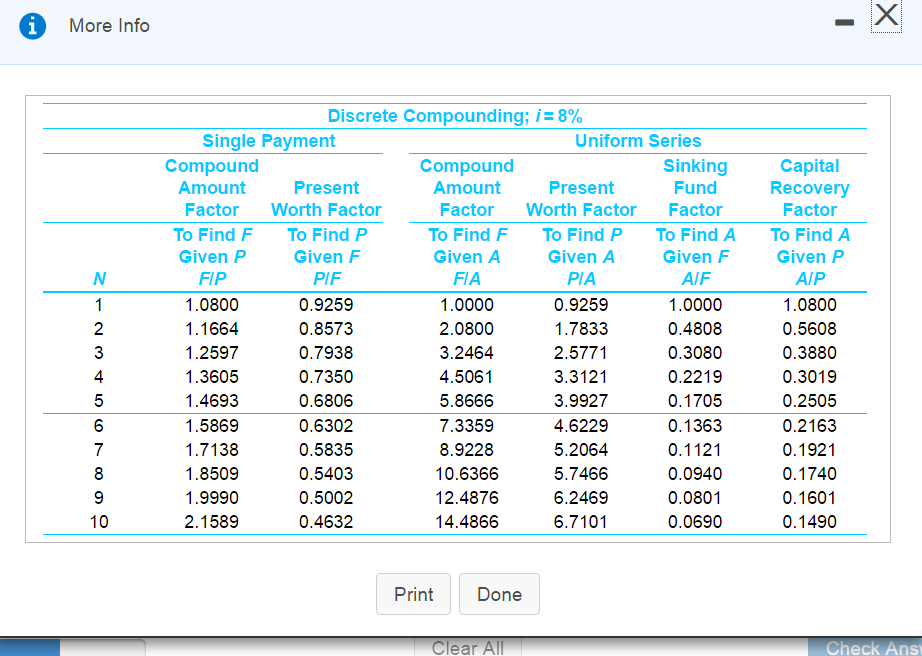Screen dimensions: 922x656
Task: Select the A/F value 0.4808
Action: [x=695, y=329]
